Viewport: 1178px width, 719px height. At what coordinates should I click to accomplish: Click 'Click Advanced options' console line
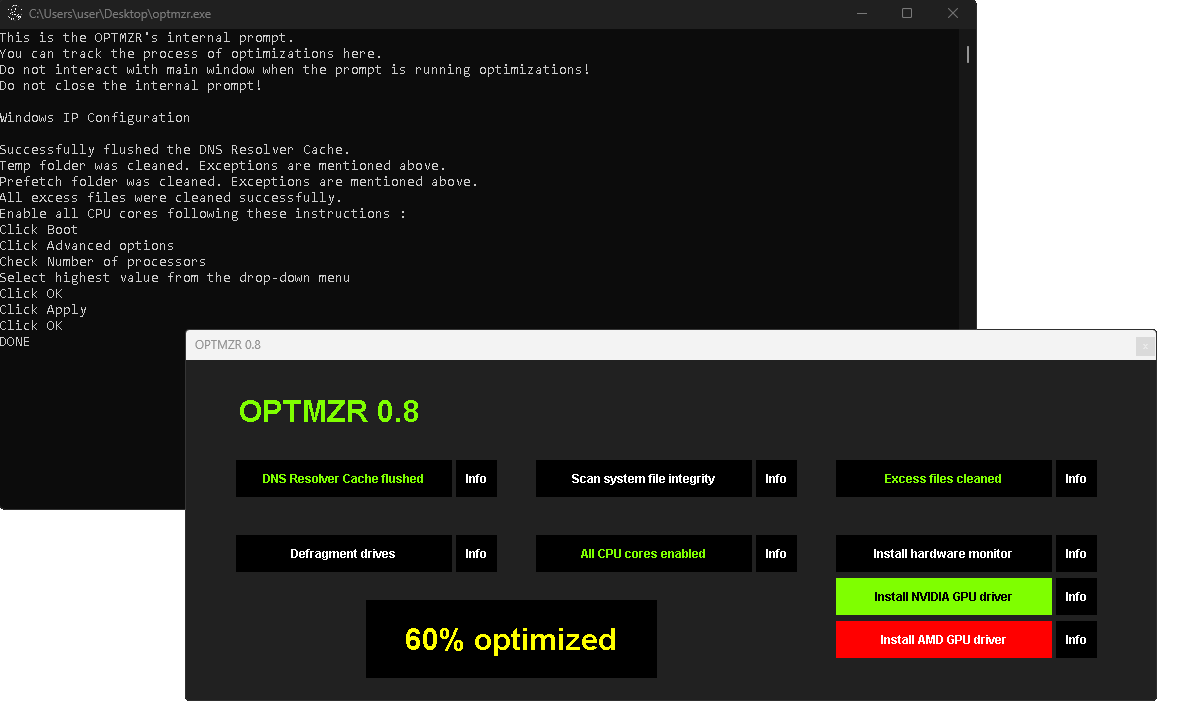[87, 246]
